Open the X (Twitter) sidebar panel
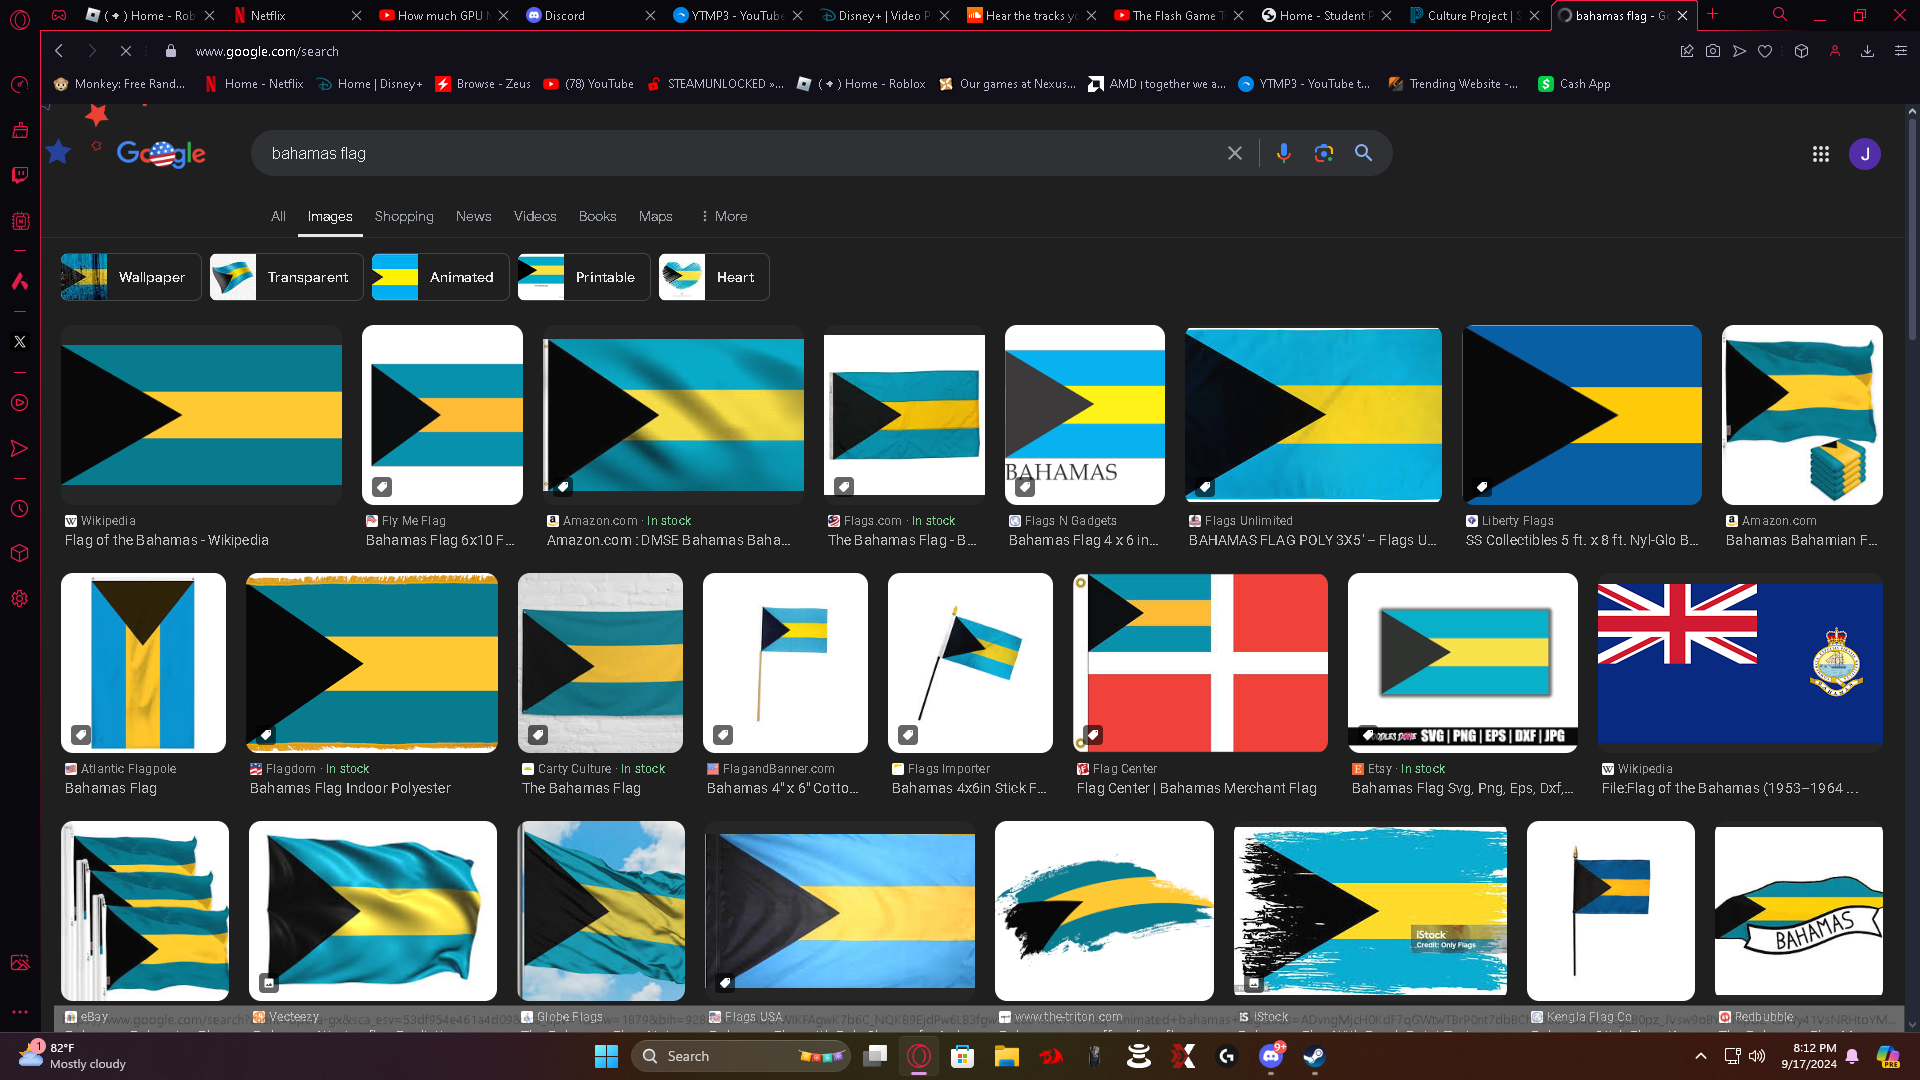1920x1080 pixels. 20,342
